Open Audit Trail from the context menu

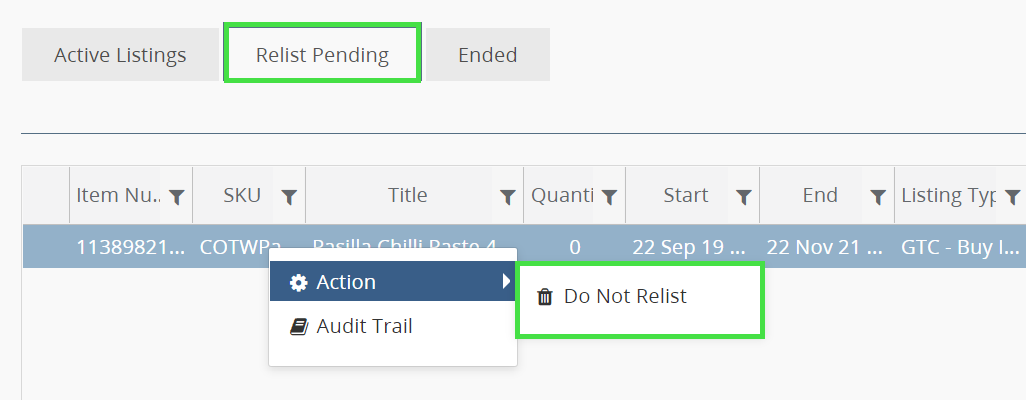click(x=363, y=326)
